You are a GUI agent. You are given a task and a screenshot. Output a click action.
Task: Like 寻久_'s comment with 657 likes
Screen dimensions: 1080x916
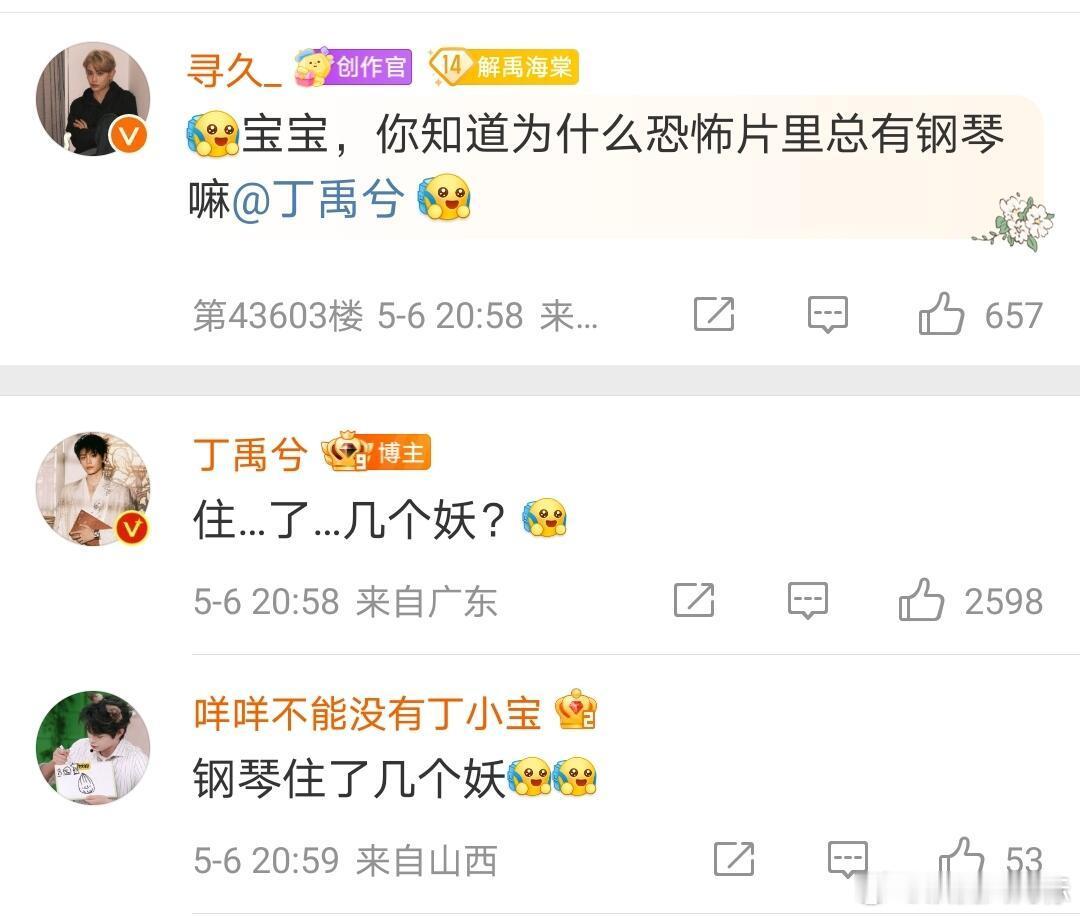[x=941, y=314]
